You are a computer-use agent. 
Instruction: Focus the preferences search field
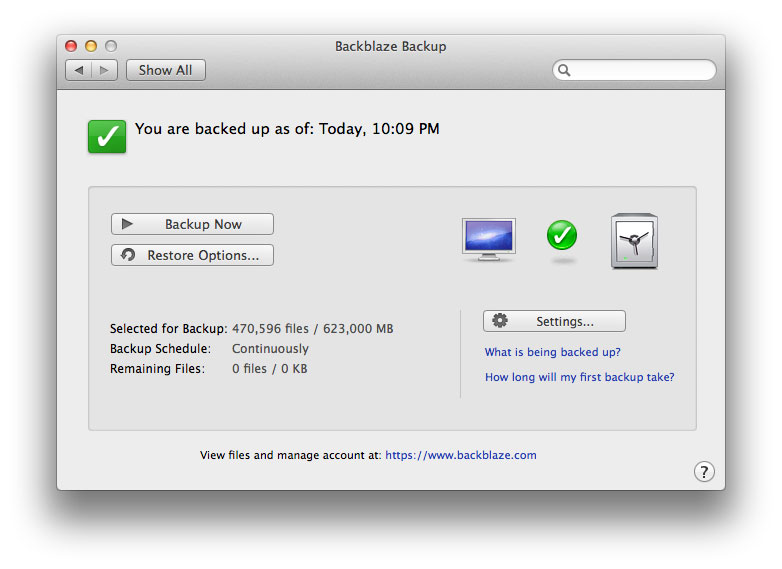pos(642,71)
